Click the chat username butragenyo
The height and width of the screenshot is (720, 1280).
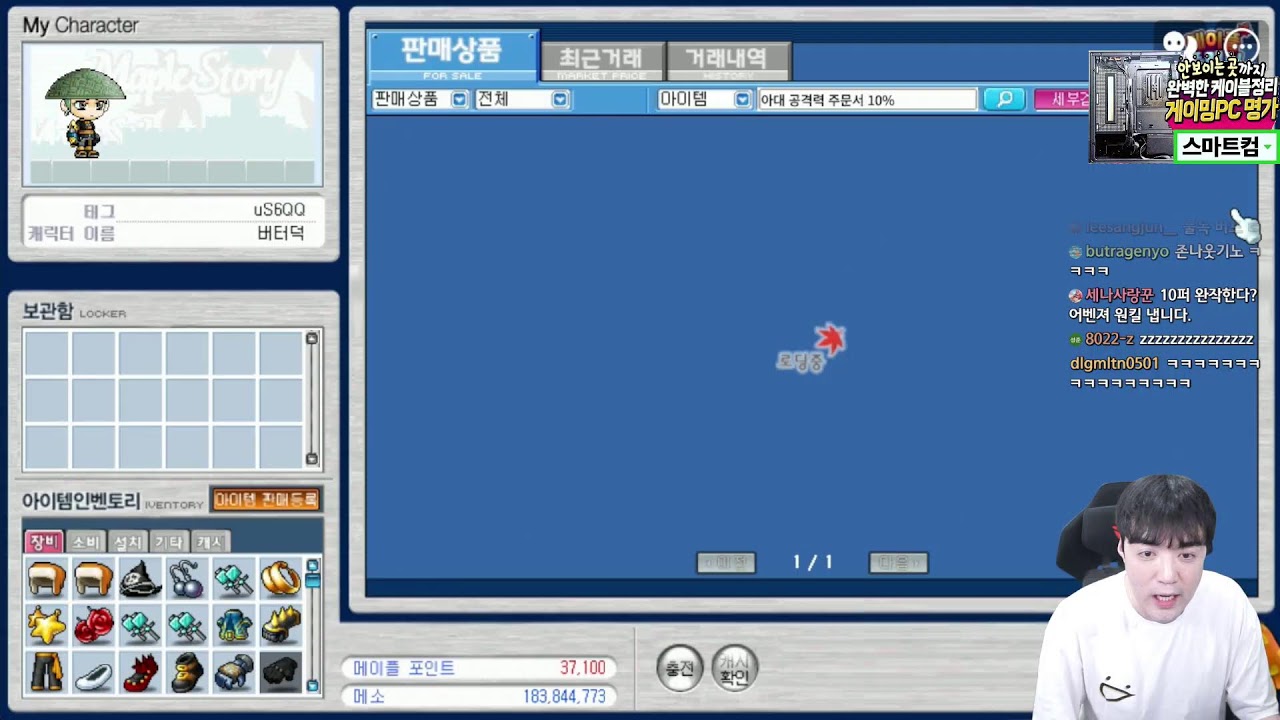pyautogui.click(x=1128, y=252)
